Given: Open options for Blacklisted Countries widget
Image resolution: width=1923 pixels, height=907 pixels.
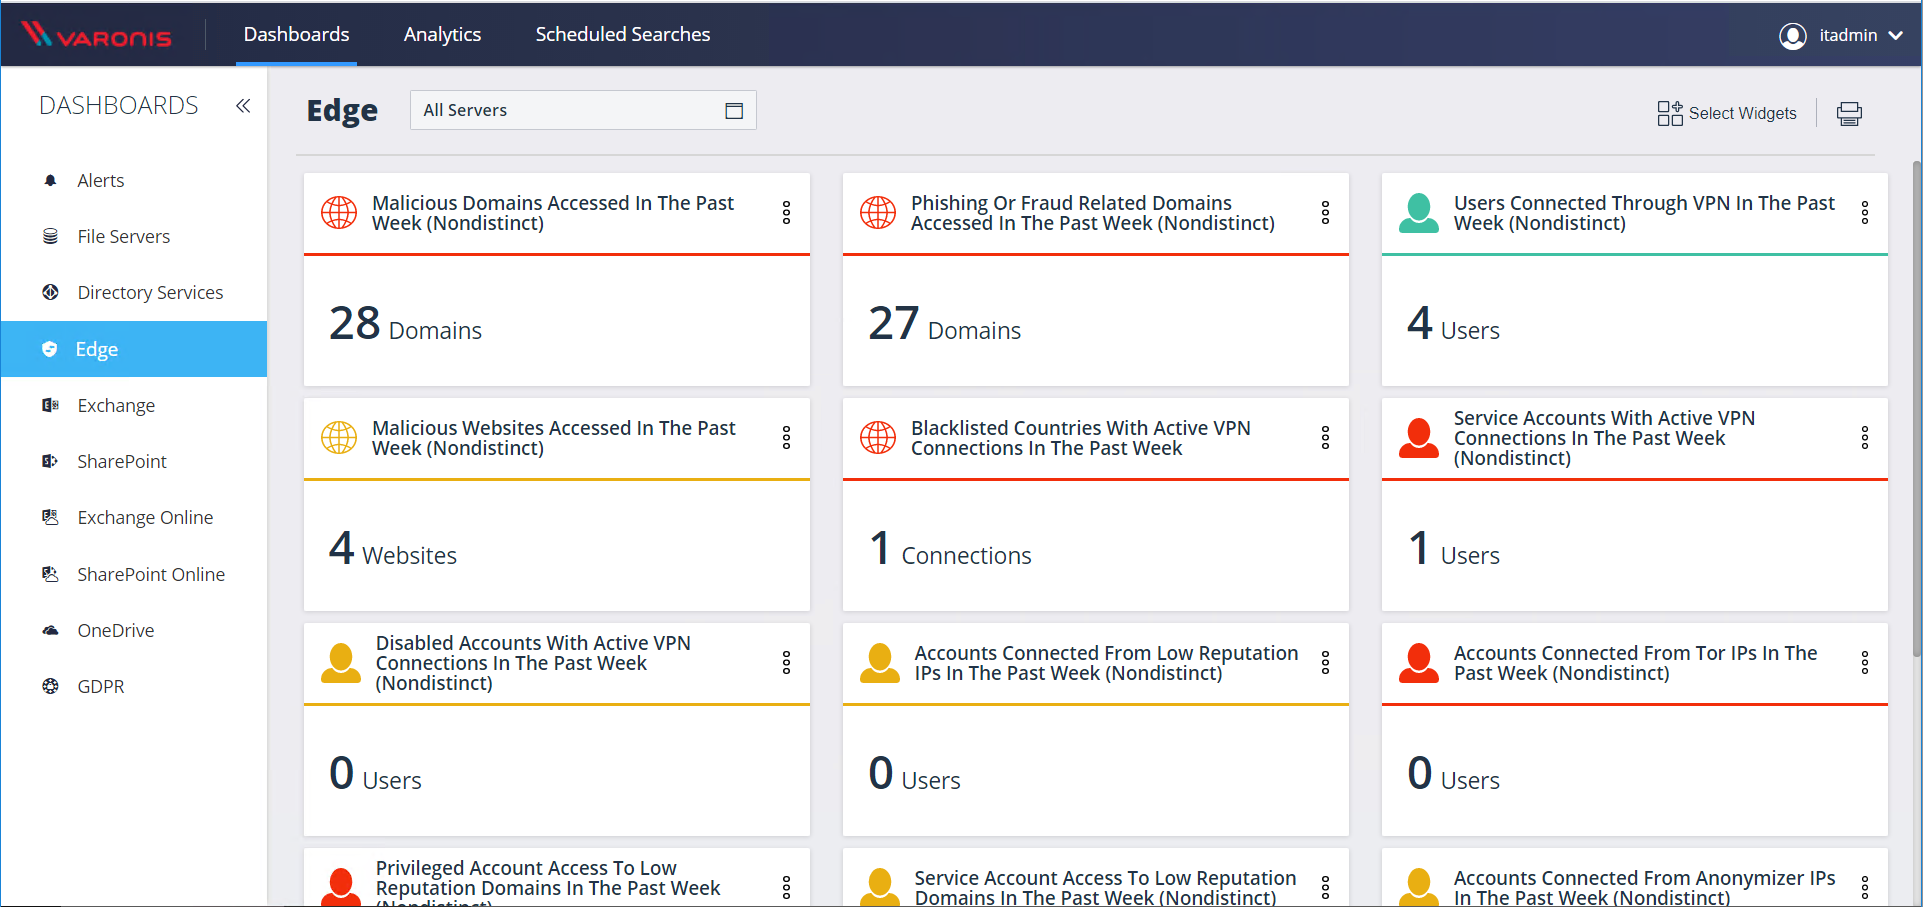Looking at the screenshot, I should tap(1325, 438).
